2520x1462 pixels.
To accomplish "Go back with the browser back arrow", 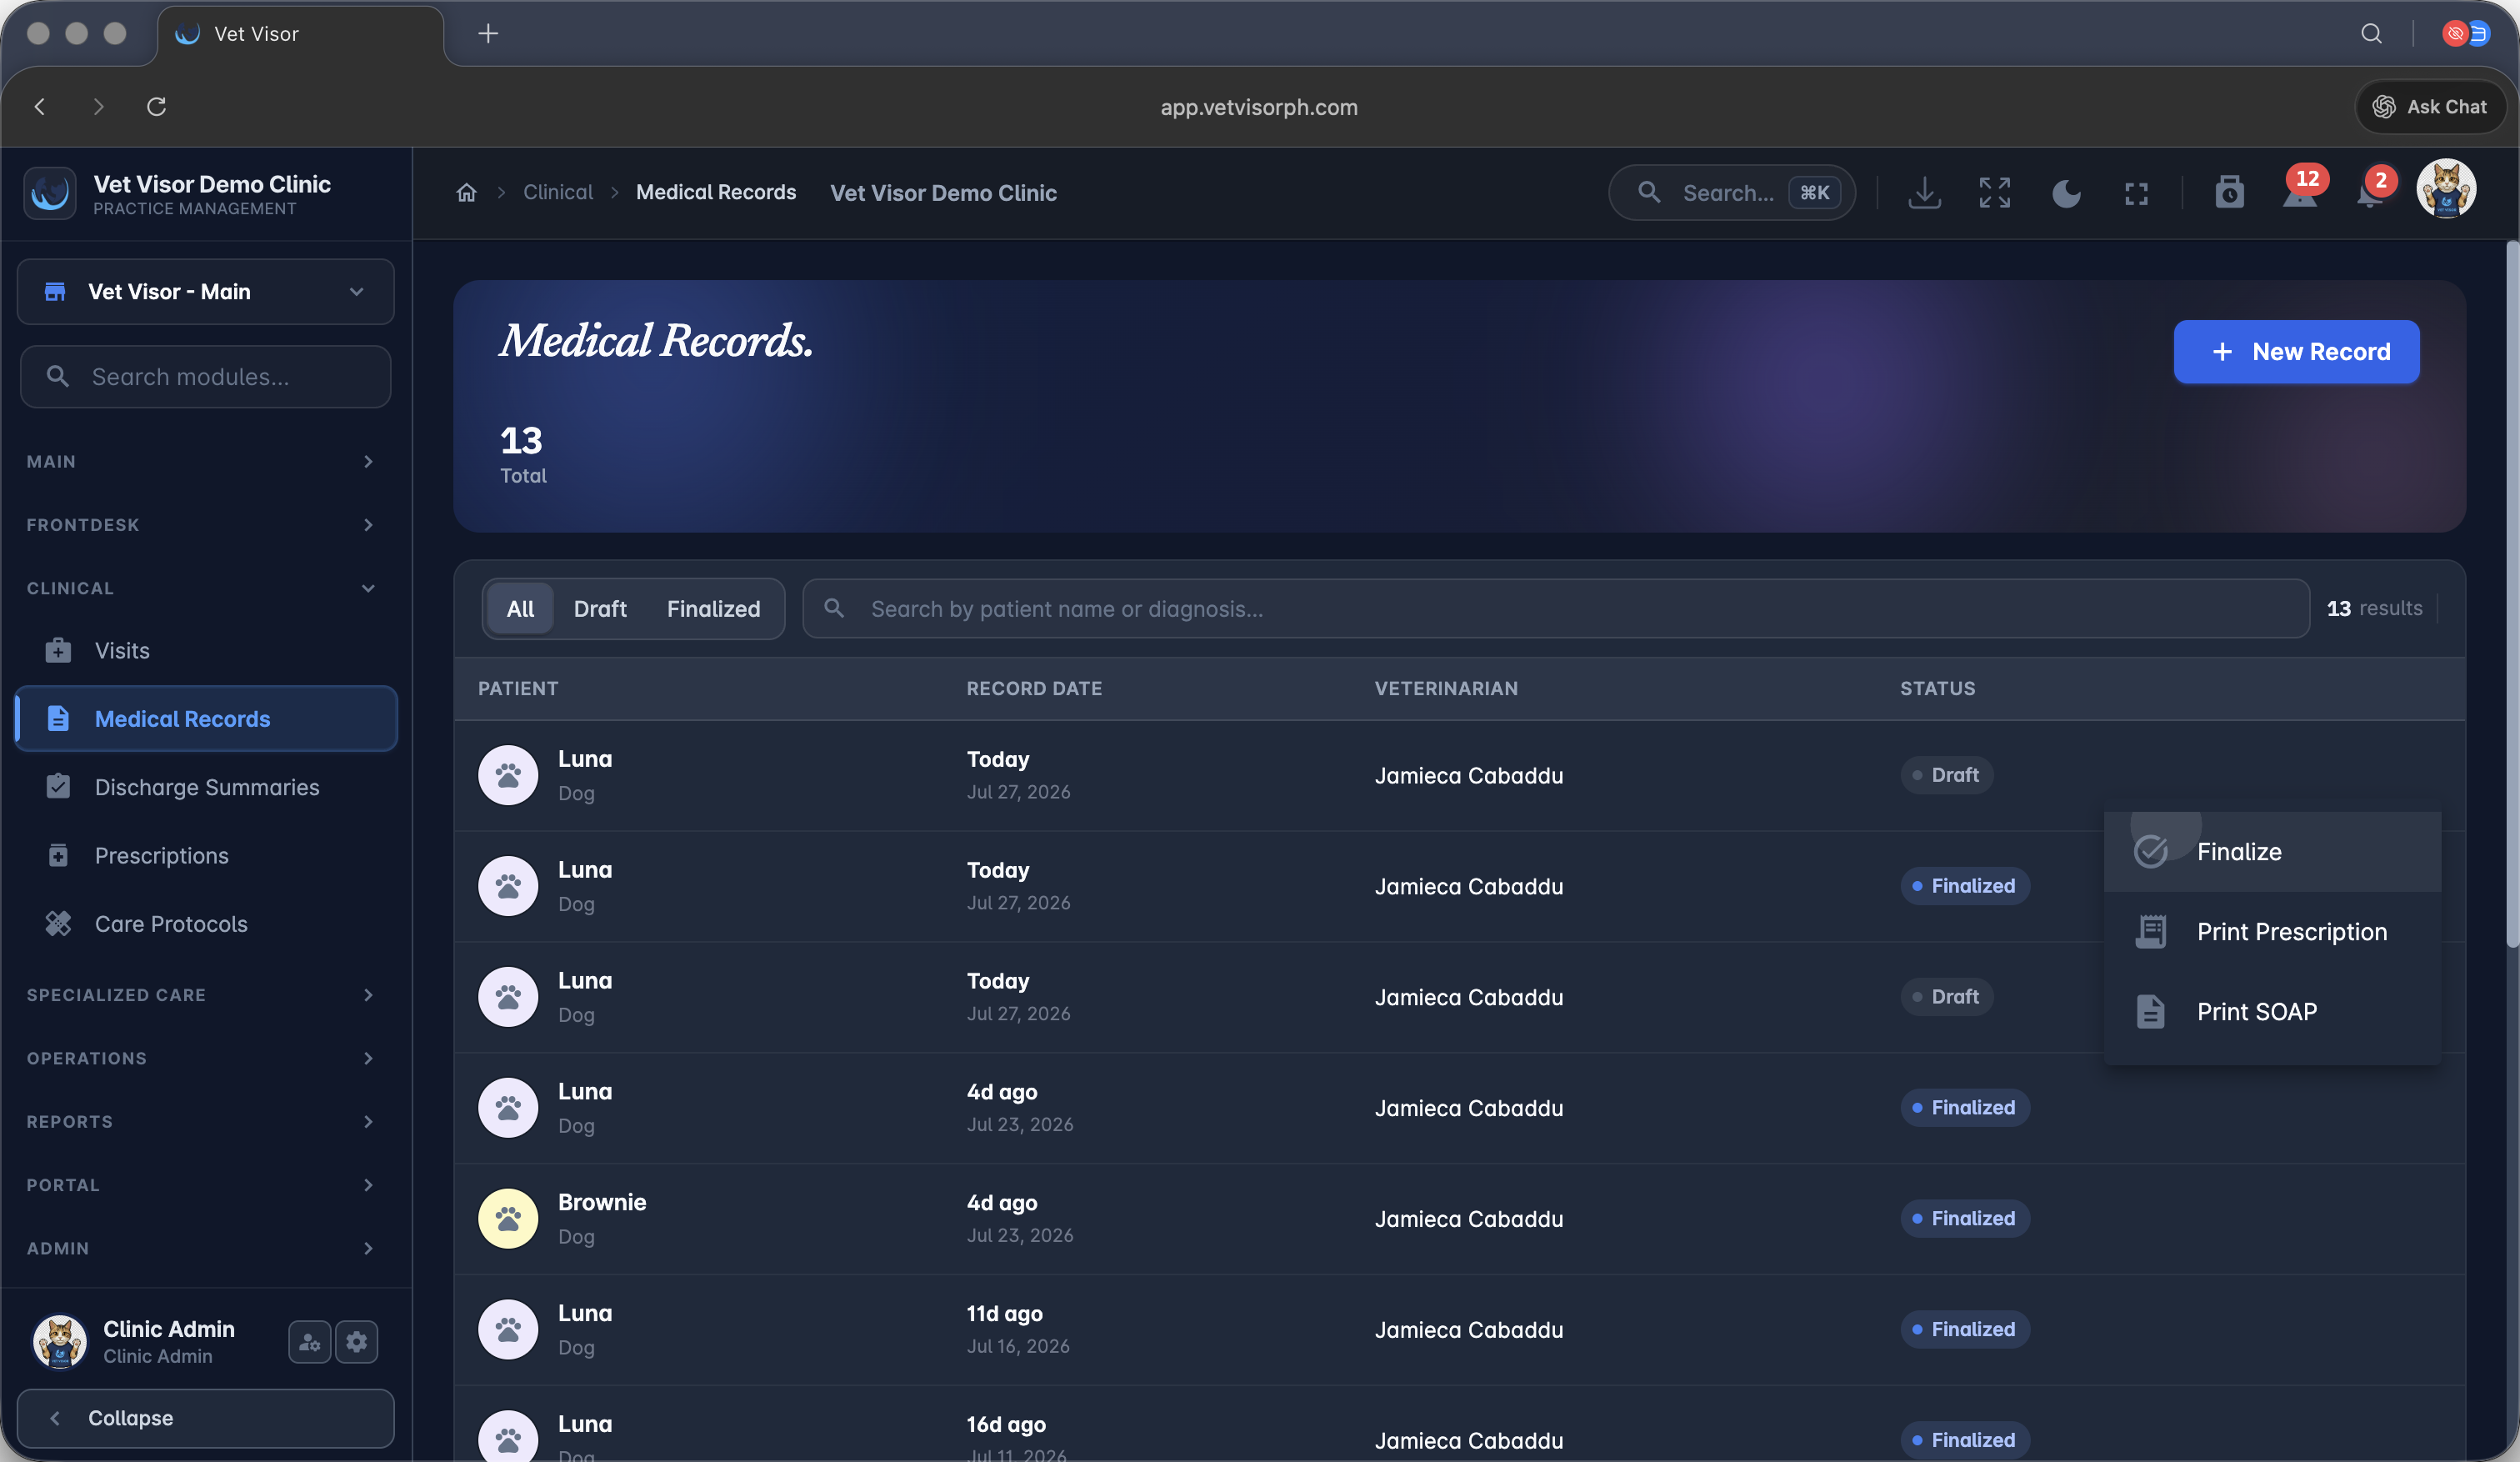I will click(40, 106).
